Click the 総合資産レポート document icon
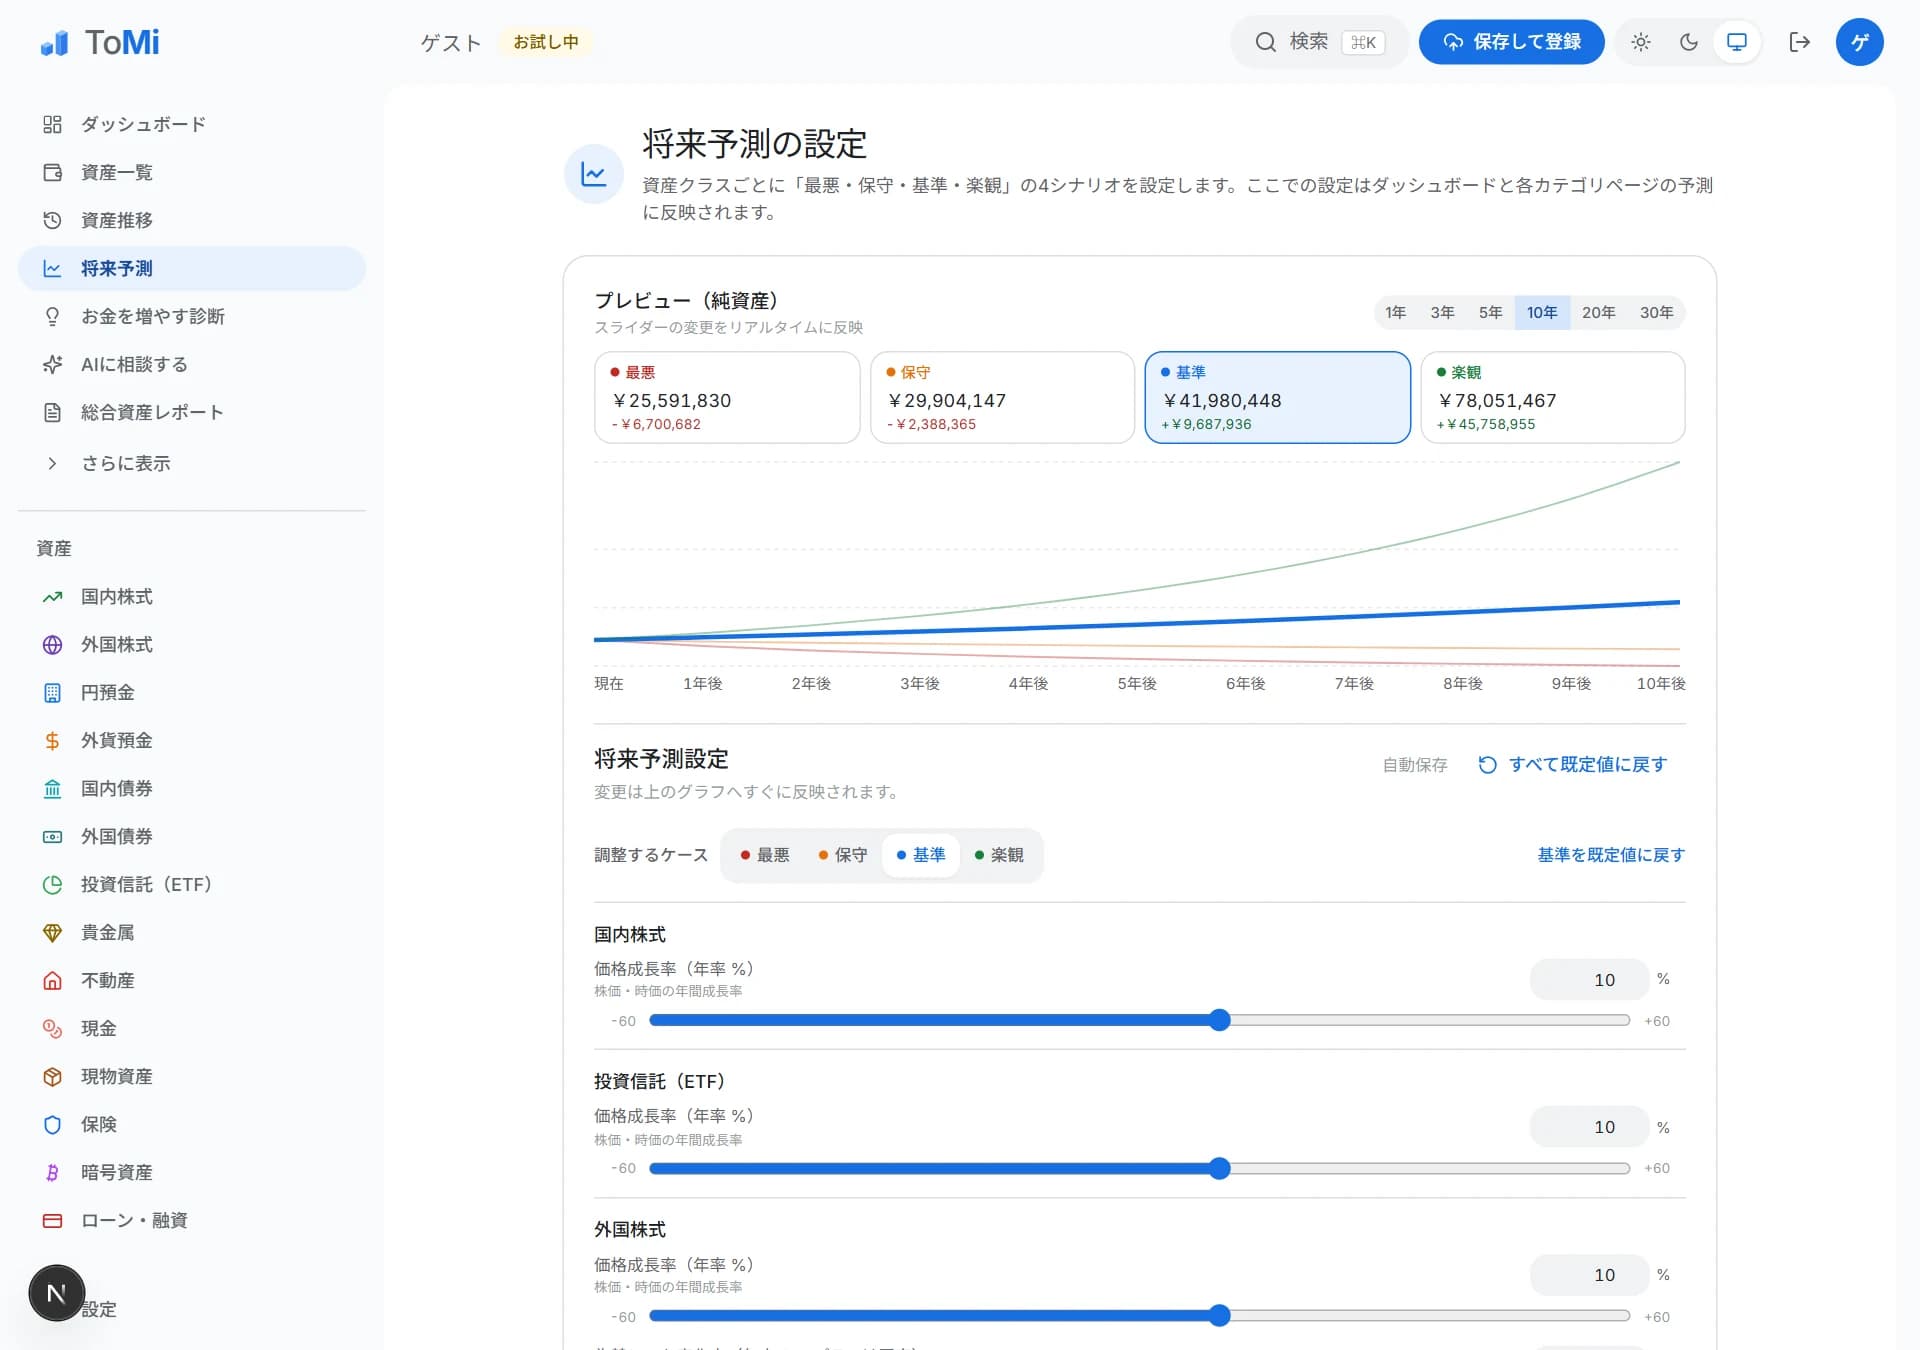The height and width of the screenshot is (1350, 1920). click(52, 412)
